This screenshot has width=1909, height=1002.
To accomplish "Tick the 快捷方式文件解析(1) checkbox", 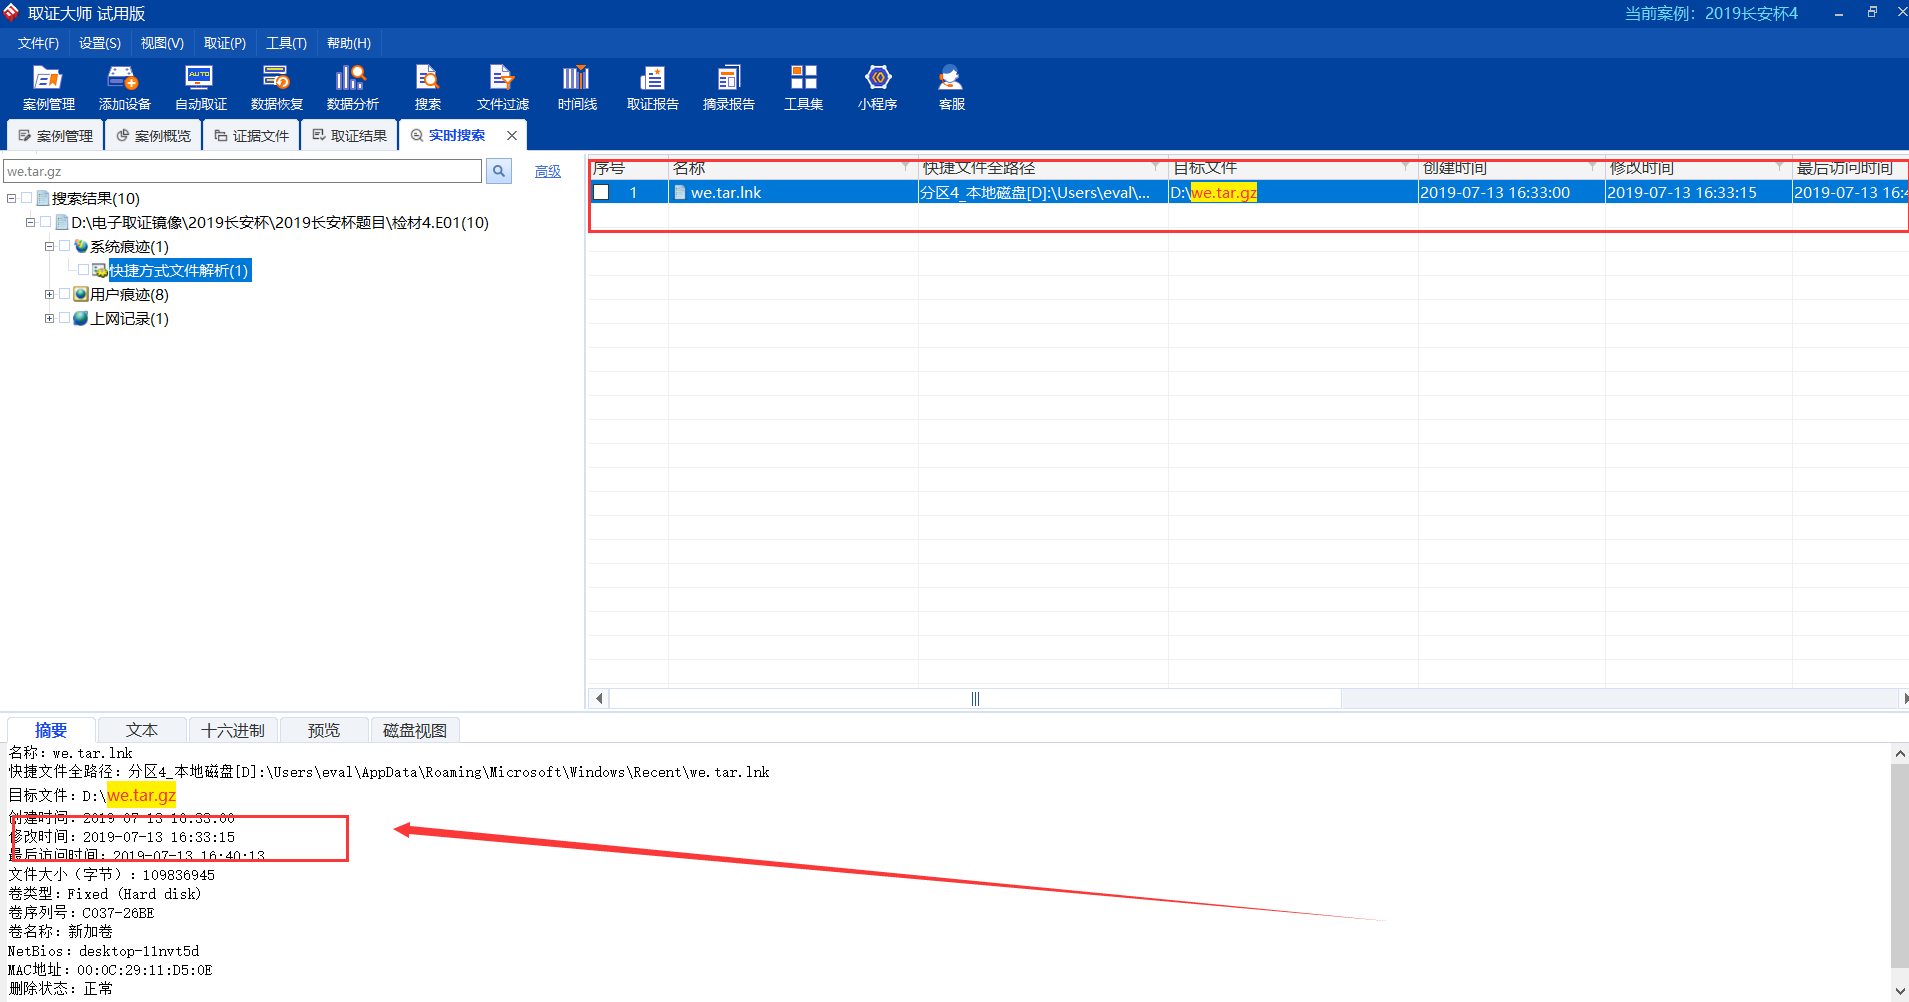I will click(84, 270).
